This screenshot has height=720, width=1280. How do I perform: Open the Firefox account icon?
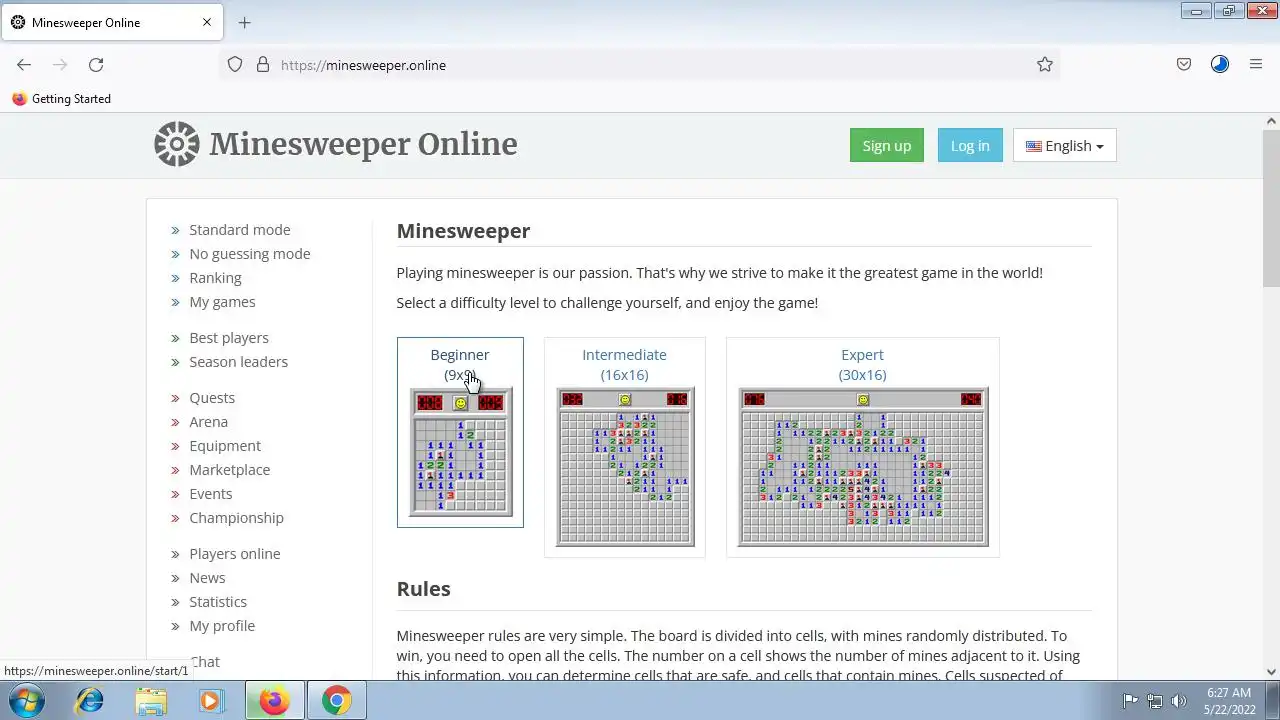point(1220,65)
